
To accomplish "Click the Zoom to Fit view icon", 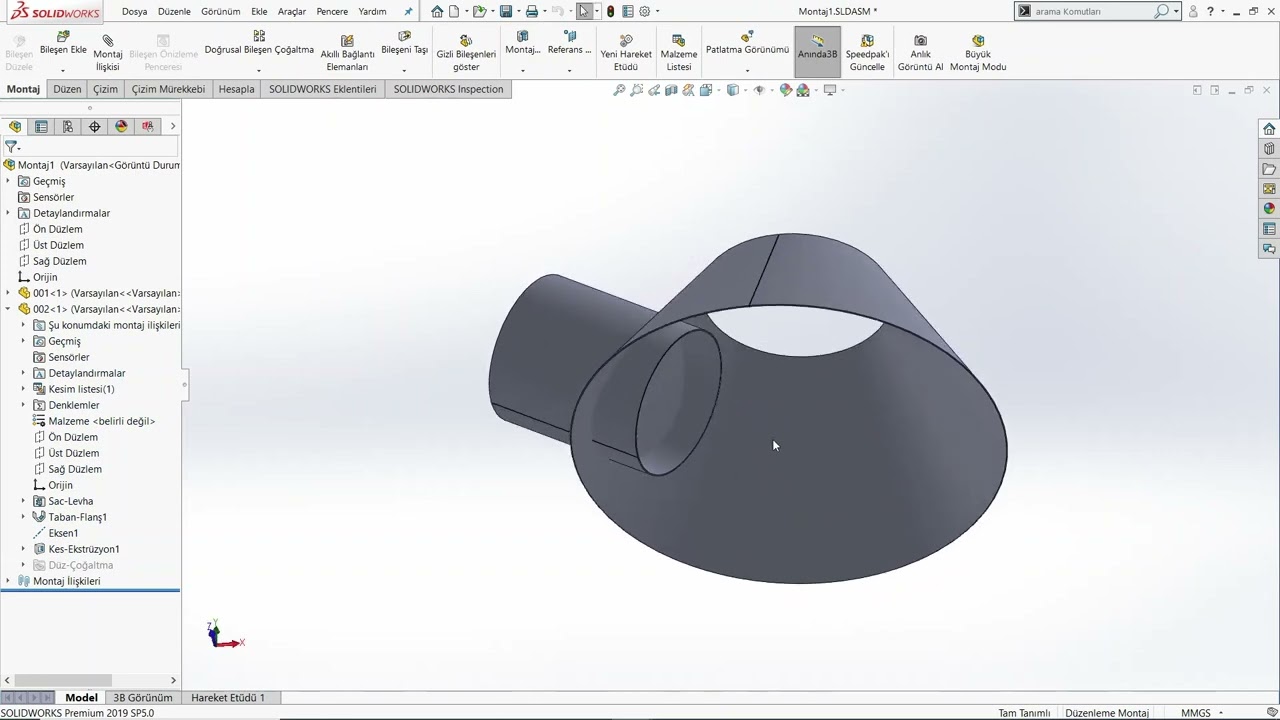I will [x=619, y=90].
